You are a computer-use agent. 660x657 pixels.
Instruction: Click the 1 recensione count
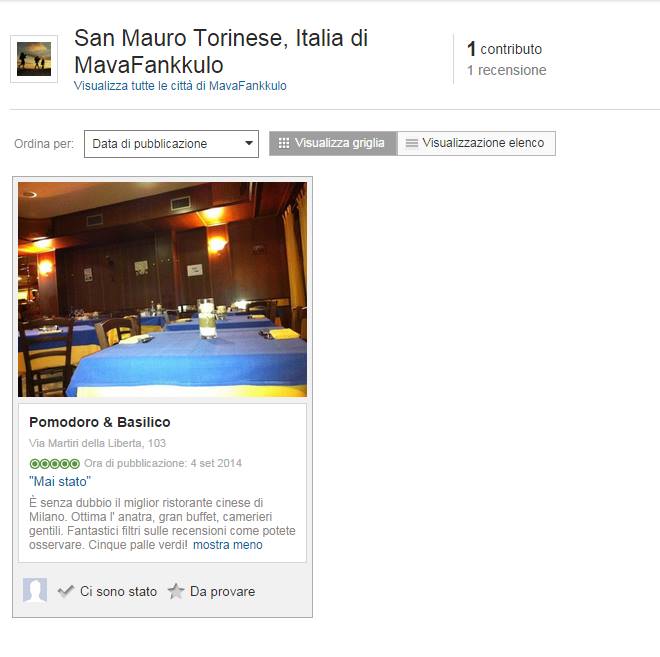click(x=506, y=70)
